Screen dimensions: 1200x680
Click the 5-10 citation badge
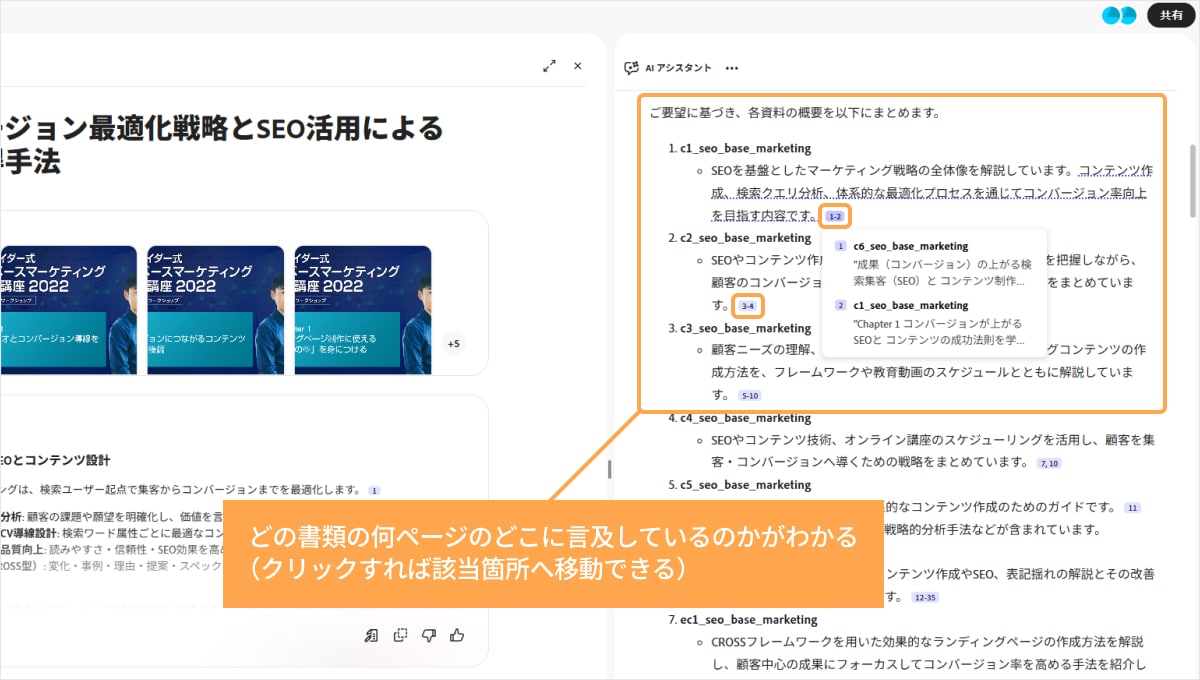(750, 396)
